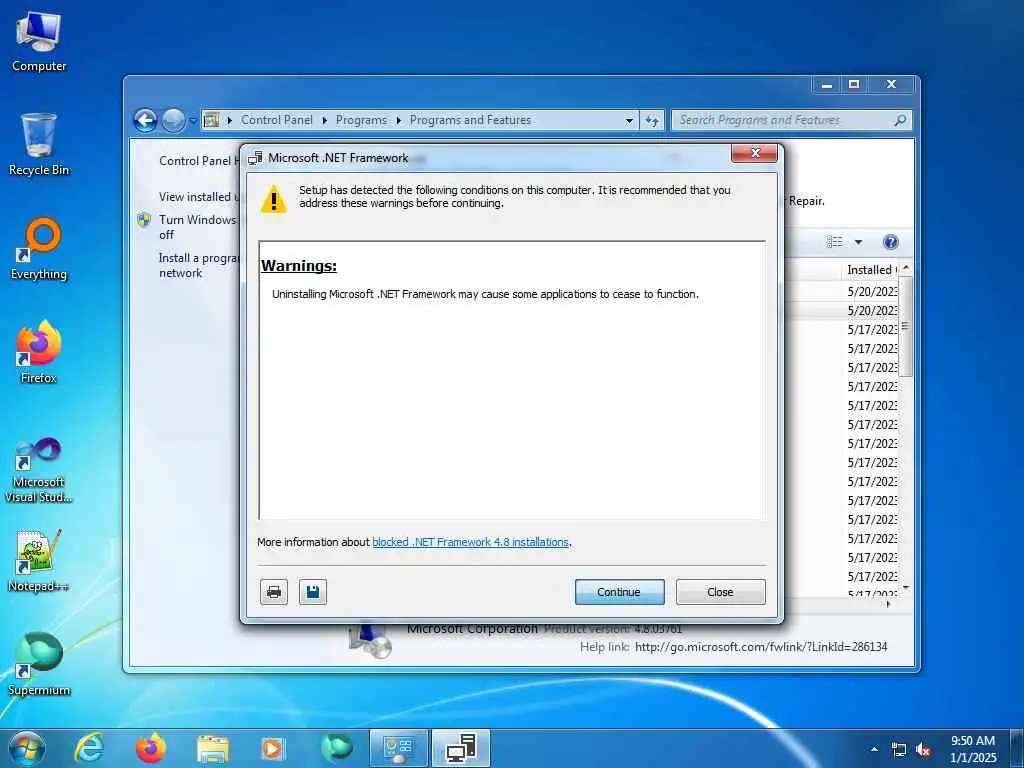Launch Firefox from the taskbar

(x=150, y=748)
